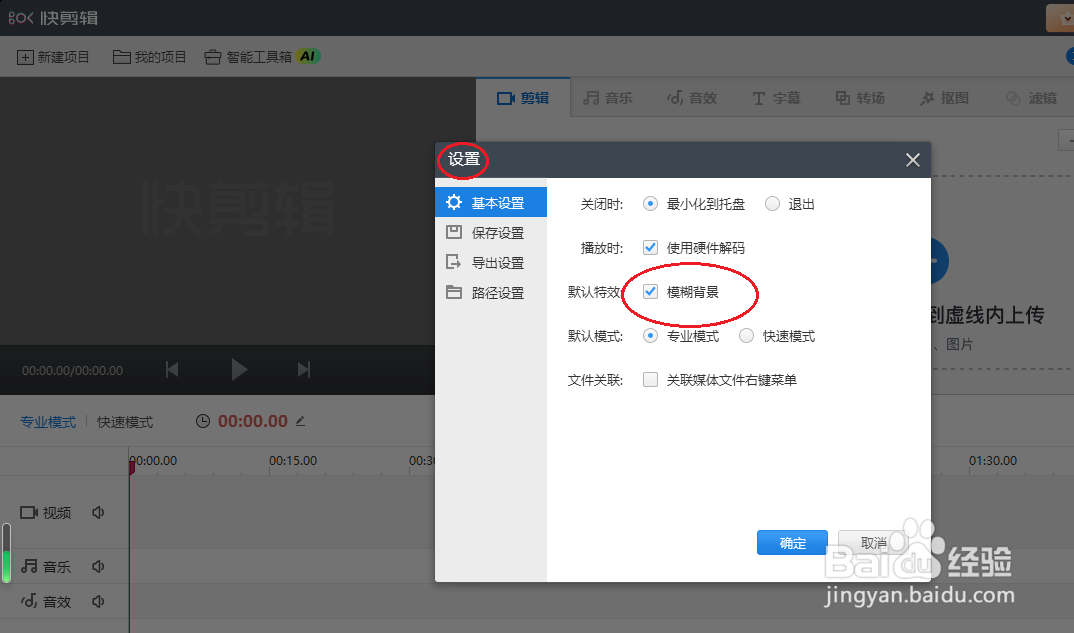This screenshot has height=633, width=1074.
Task: Close the 设置 dialog with X
Action: pyautogui.click(x=912, y=160)
